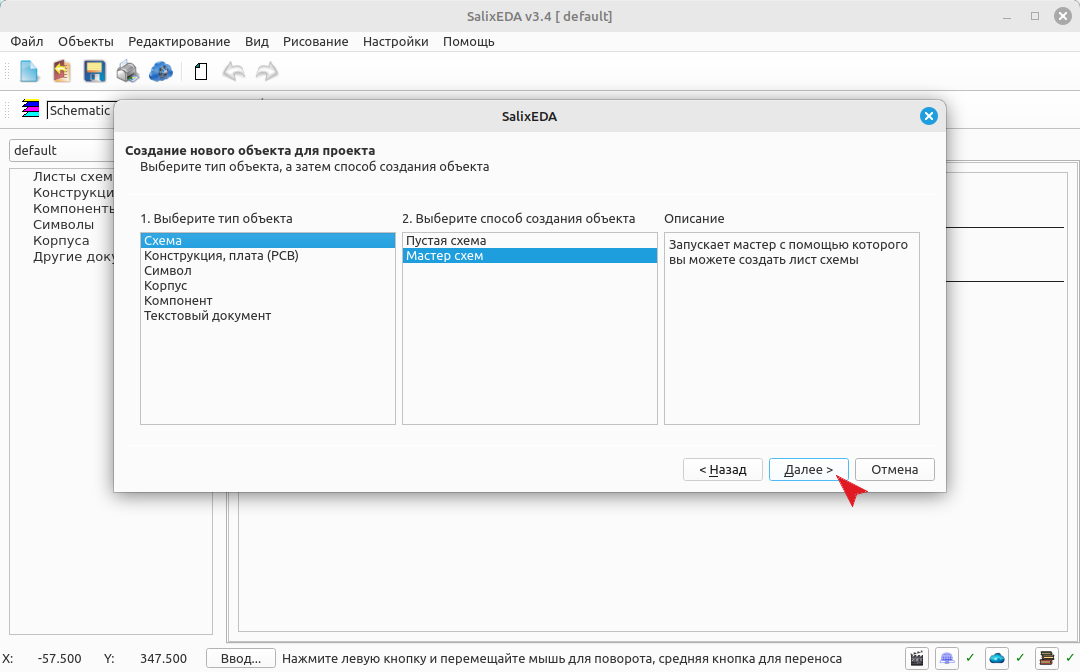The image size is (1080, 672).
Task: Select Другие документы in project tree
Action: pyautogui.click(x=73, y=257)
